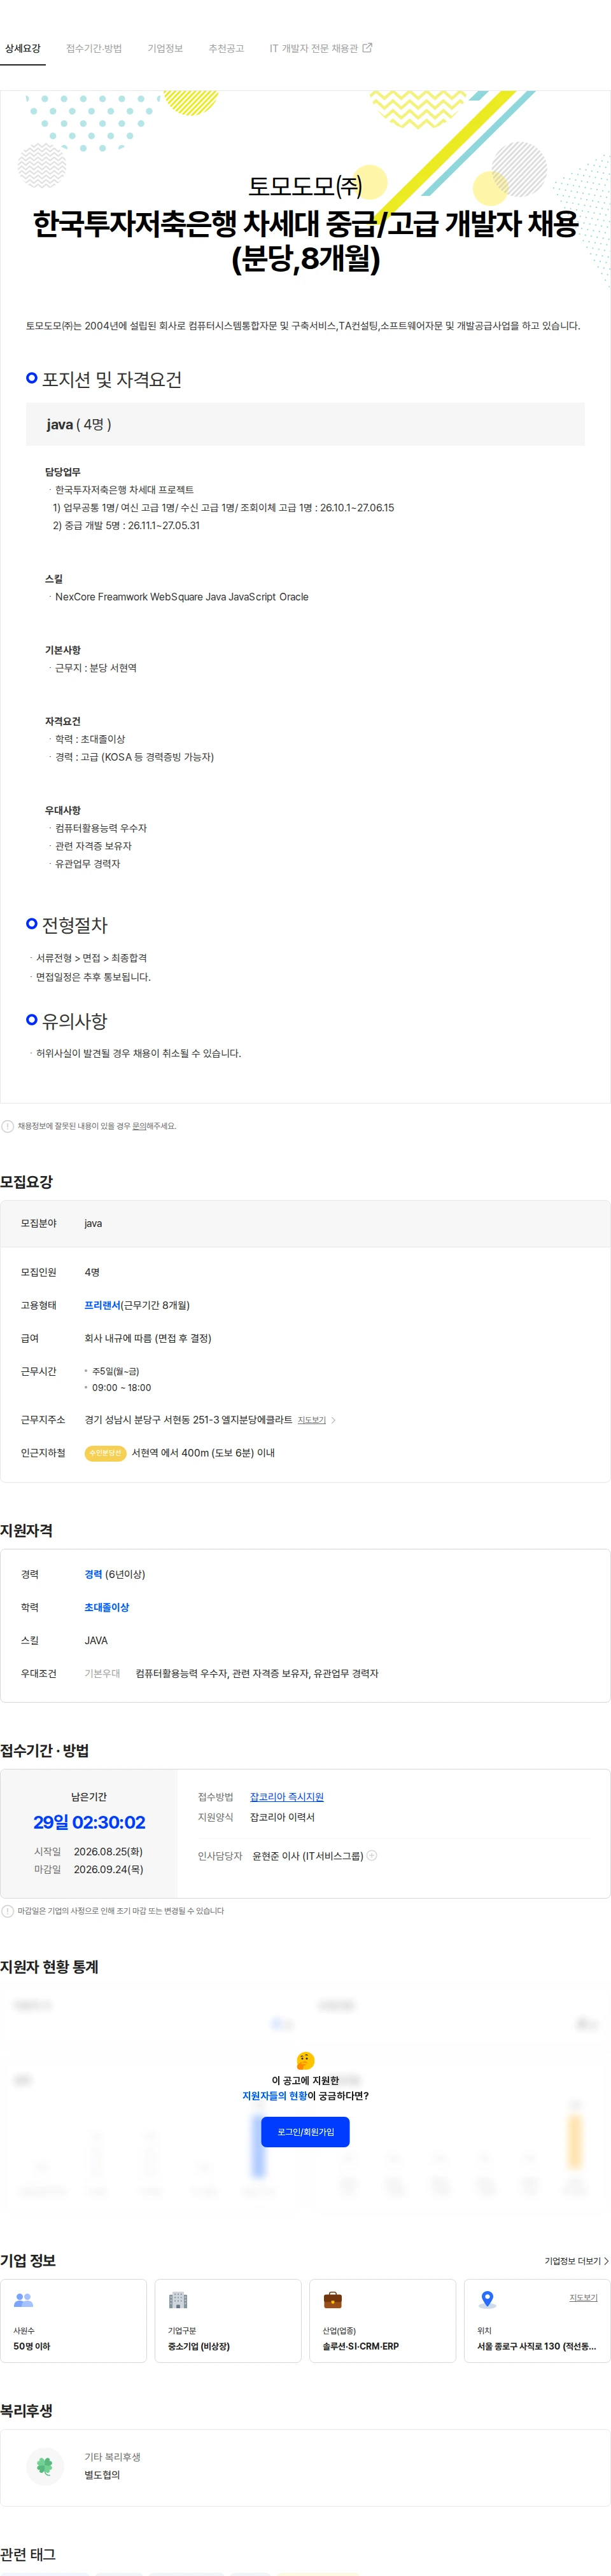
Task: Click the external link icon beside 채용관
Action: (367, 47)
